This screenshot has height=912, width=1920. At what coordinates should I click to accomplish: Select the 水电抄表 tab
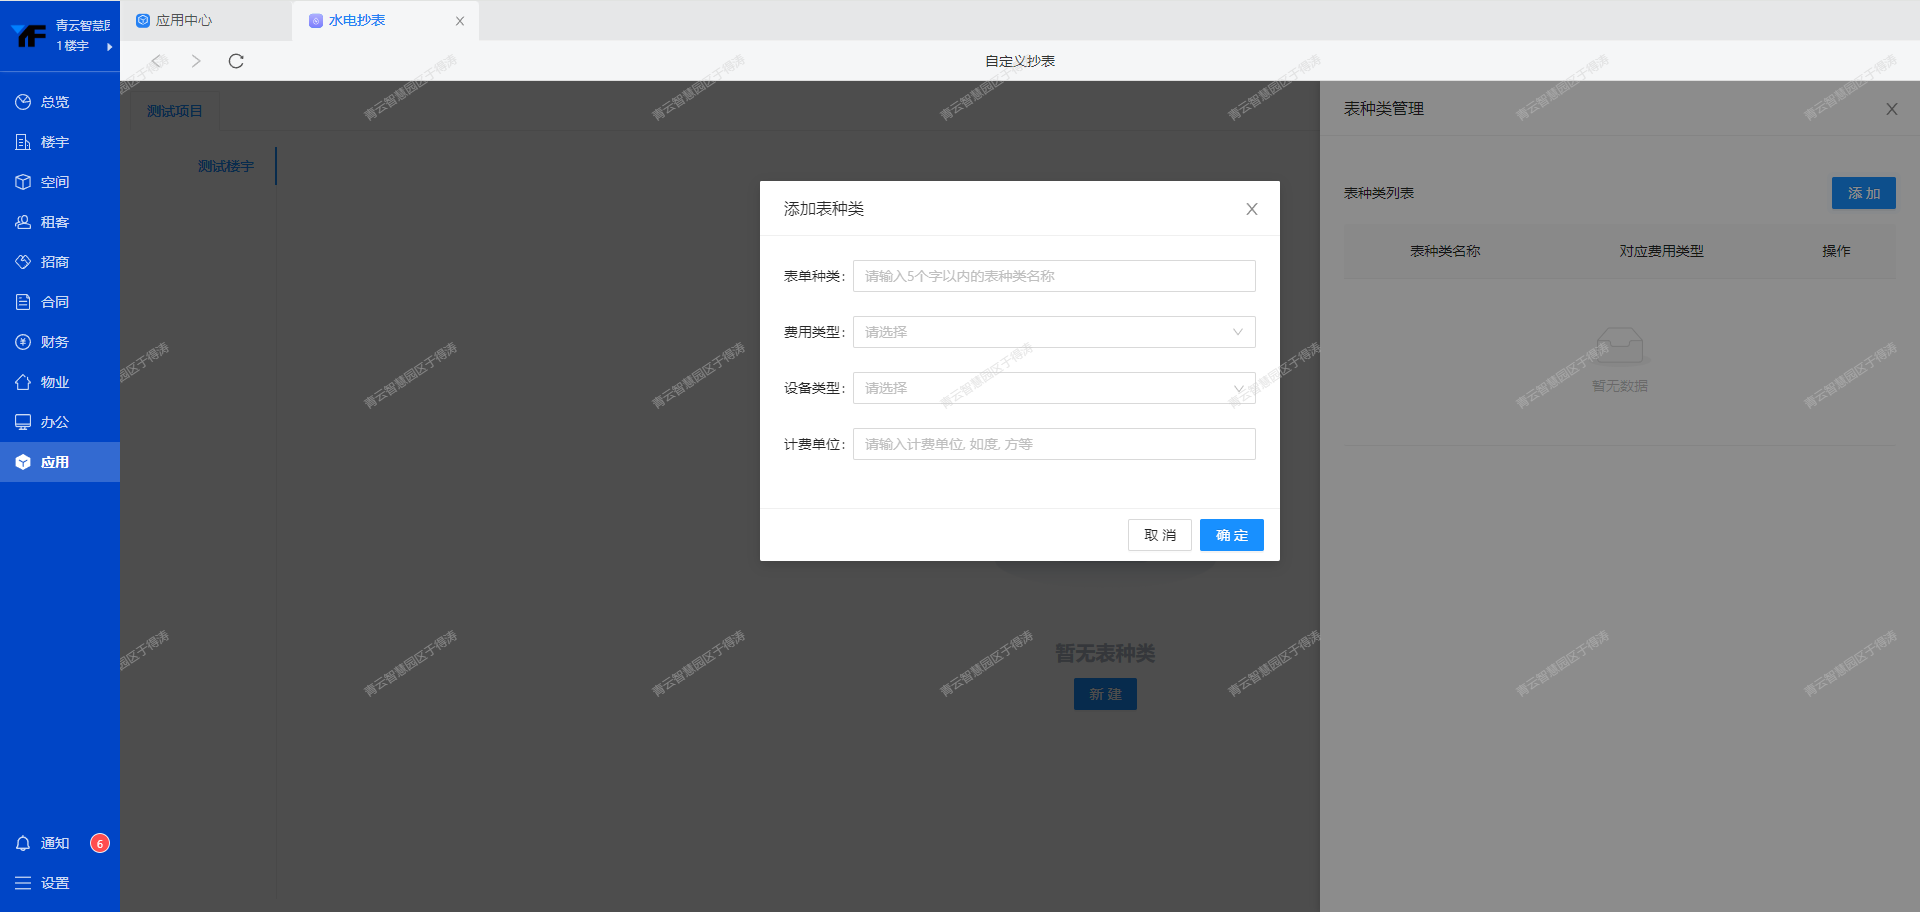pyautogui.click(x=356, y=20)
